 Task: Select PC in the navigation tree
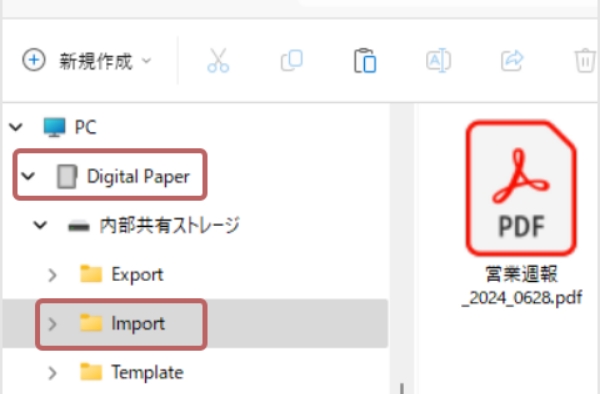85,127
